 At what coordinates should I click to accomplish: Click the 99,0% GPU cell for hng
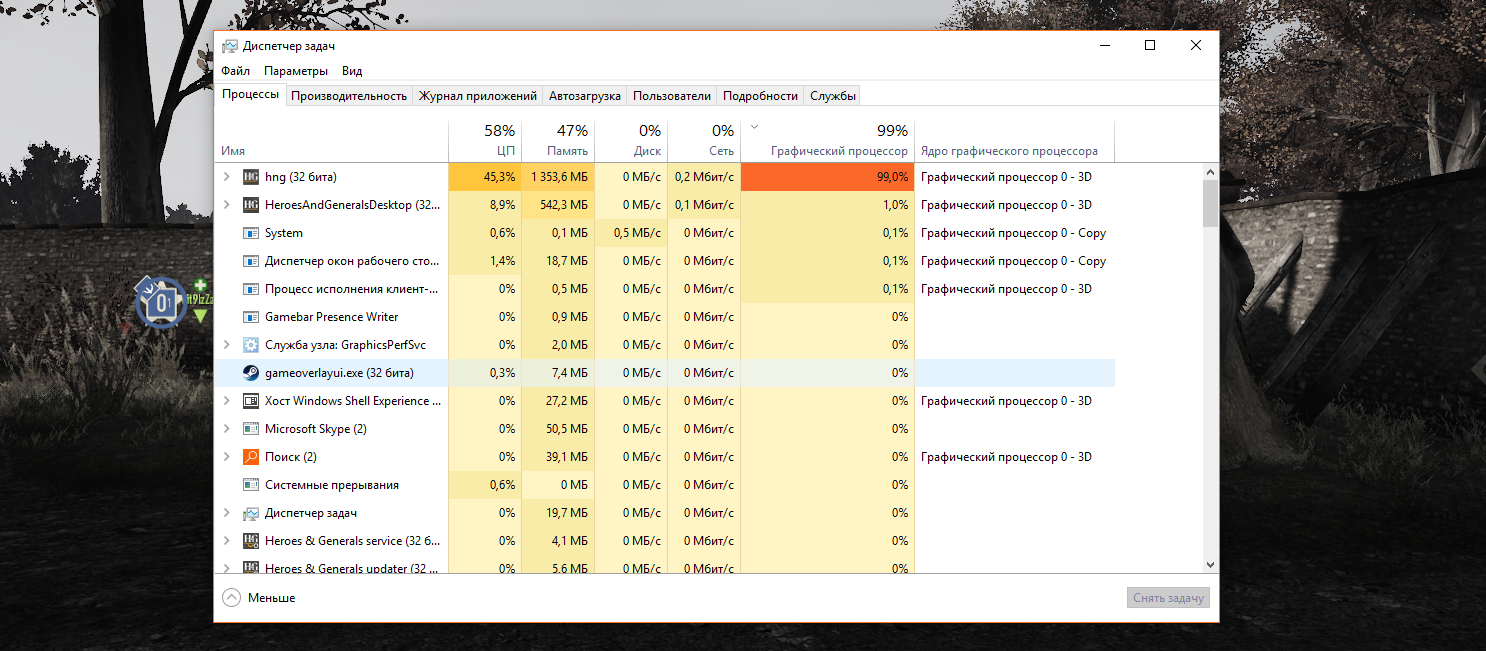828,177
